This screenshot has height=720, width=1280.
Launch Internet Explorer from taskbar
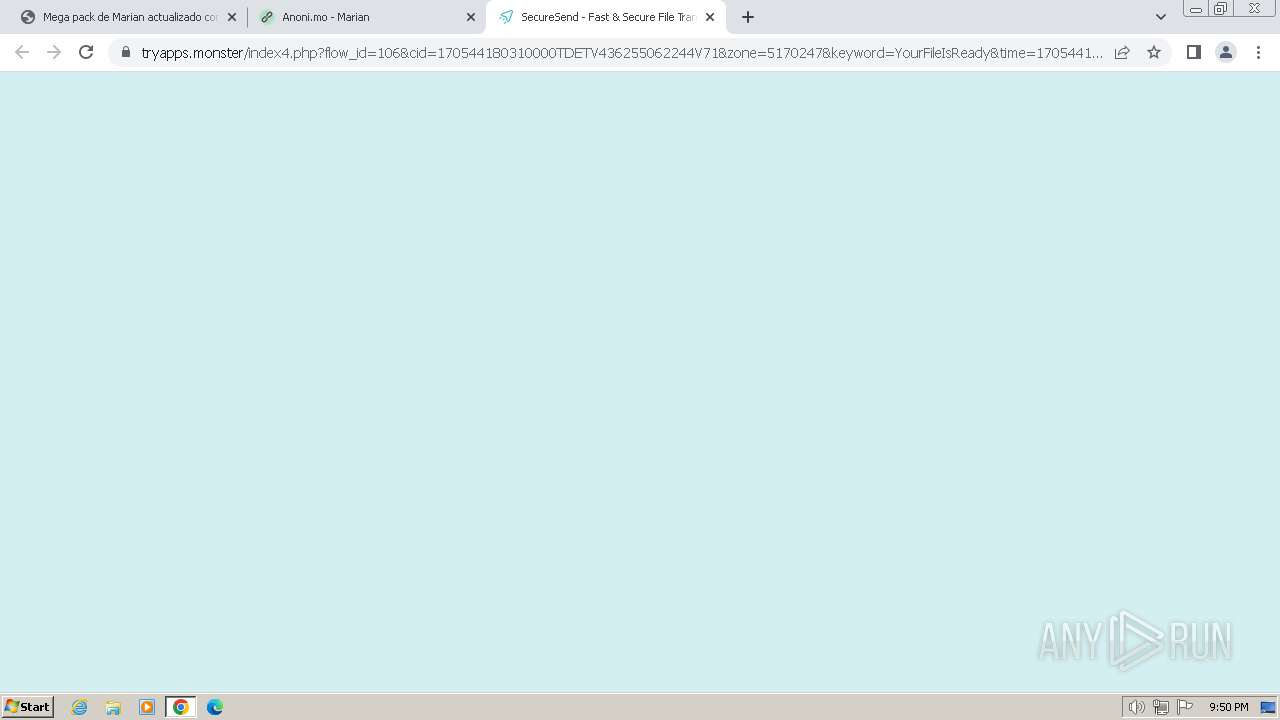coord(80,707)
